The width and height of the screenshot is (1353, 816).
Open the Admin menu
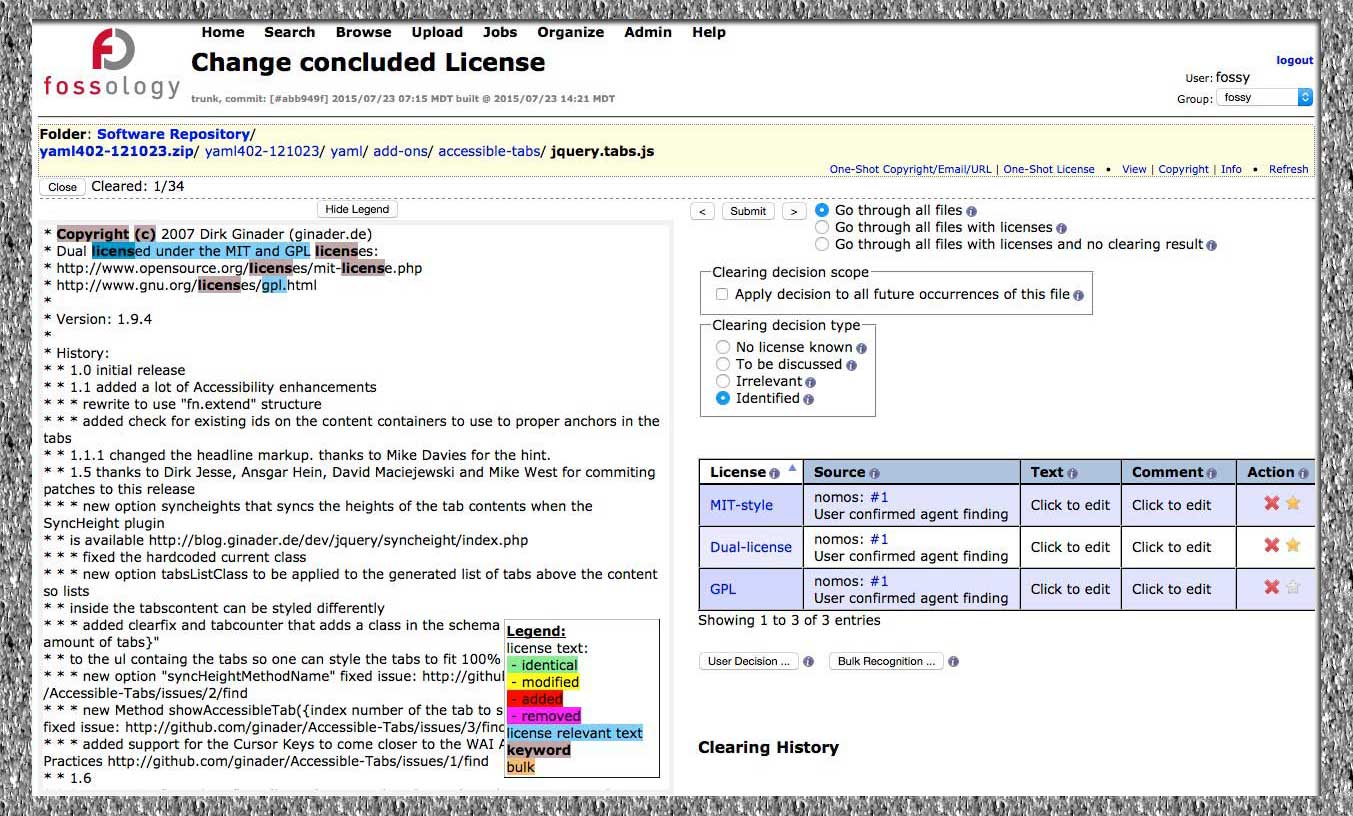point(648,32)
